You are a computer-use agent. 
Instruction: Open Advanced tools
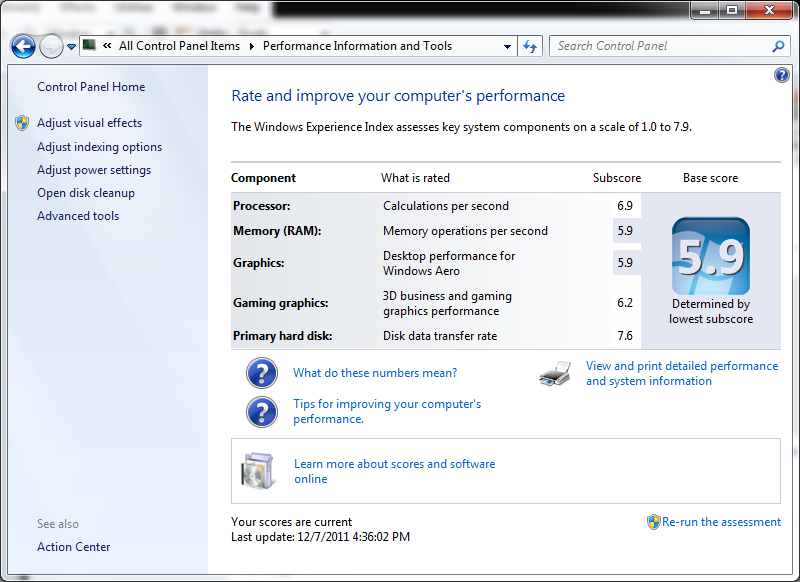[x=78, y=216]
